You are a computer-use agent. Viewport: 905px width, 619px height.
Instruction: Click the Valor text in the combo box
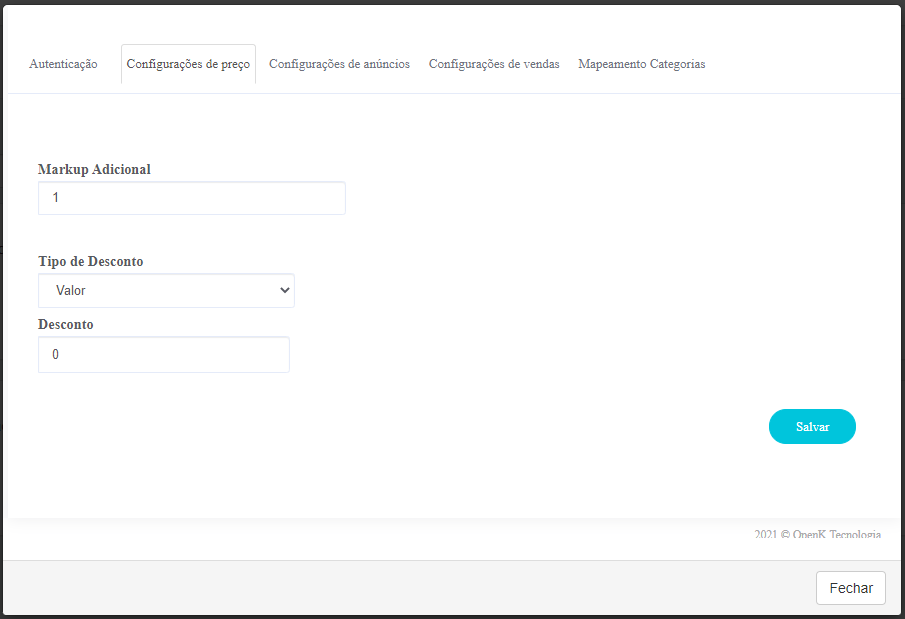point(70,290)
